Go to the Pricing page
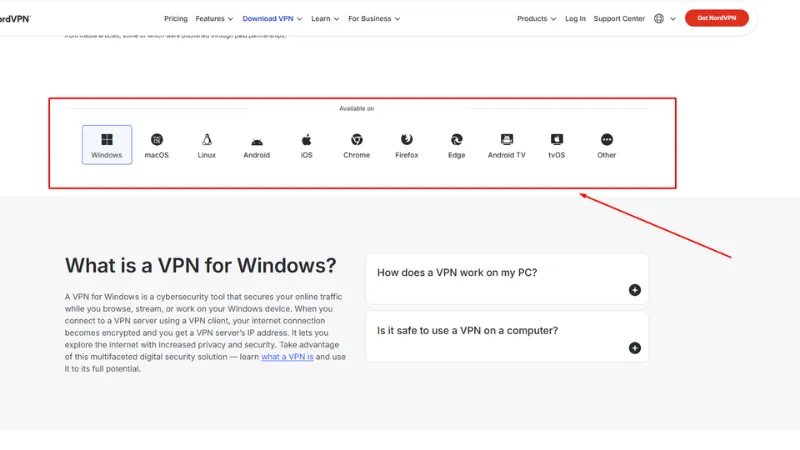This screenshot has width=800, height=450. [176, 18]
